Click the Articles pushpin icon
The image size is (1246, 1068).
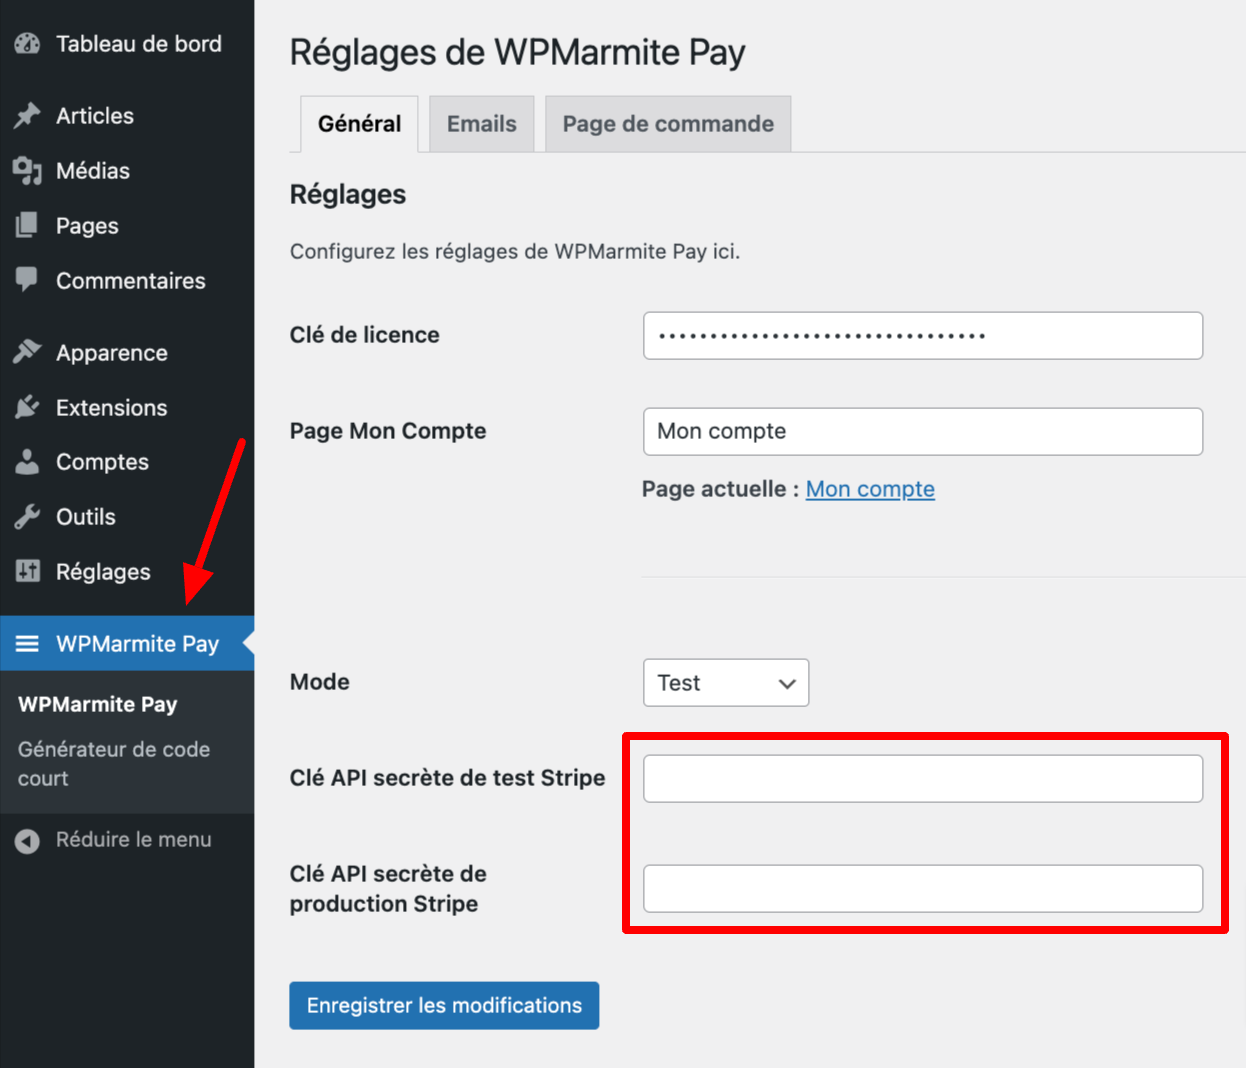(x=27, y=116)
